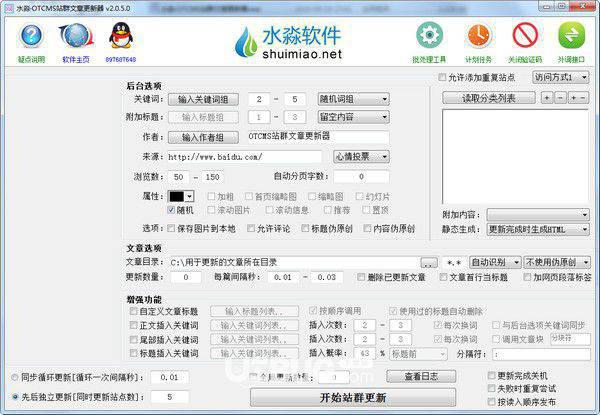Open the 心情投票 dropdown

coord(362,156)
